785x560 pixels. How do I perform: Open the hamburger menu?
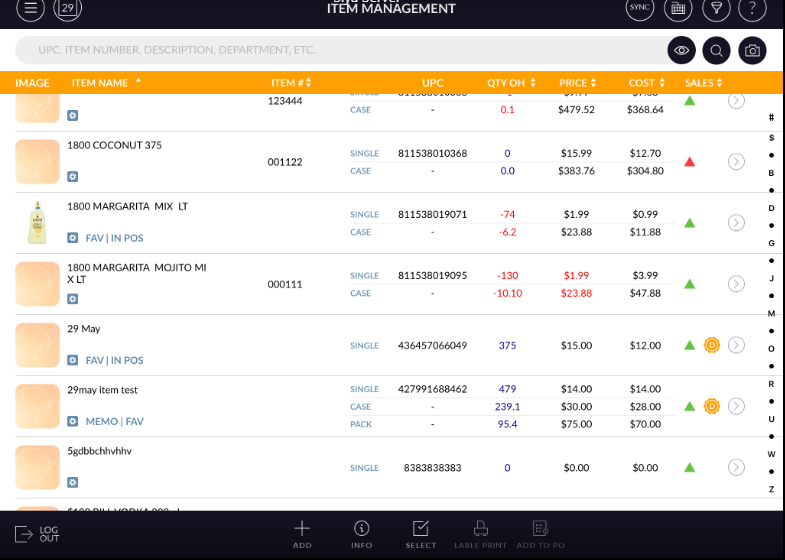pyautogui.click(x=31, y=9)
